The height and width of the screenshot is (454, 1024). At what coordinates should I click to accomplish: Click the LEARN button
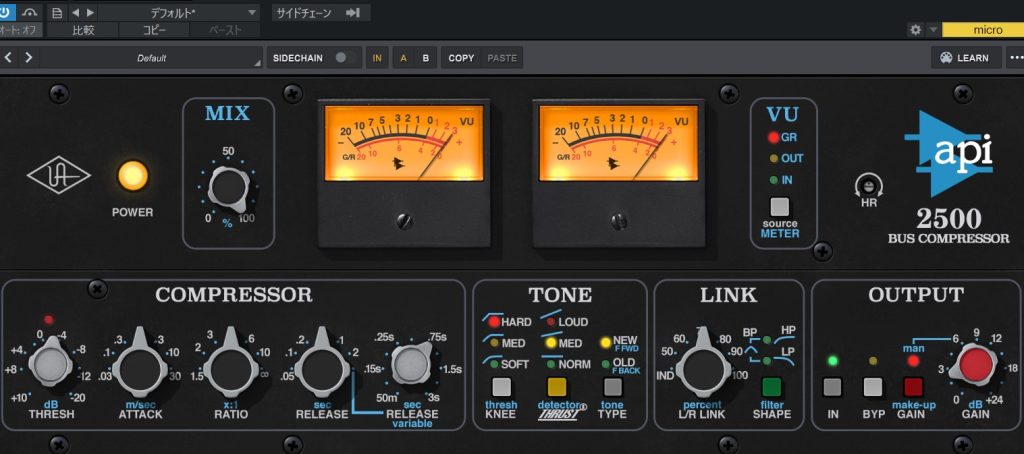tap(965, 58)
